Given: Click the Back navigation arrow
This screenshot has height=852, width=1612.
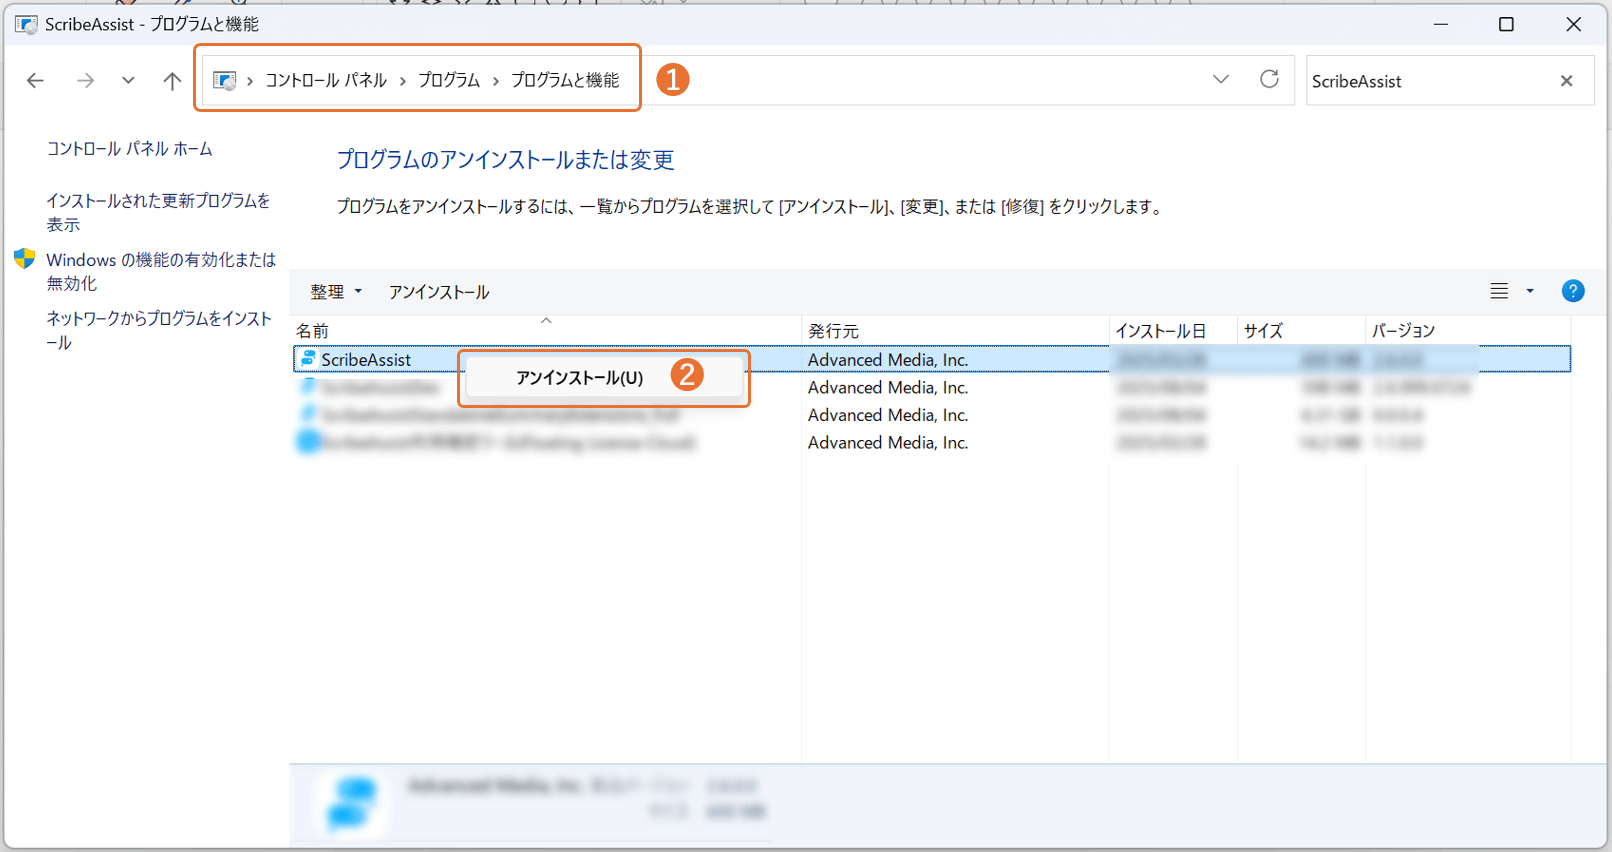Looking at the screenshot, I should (35, 81).
